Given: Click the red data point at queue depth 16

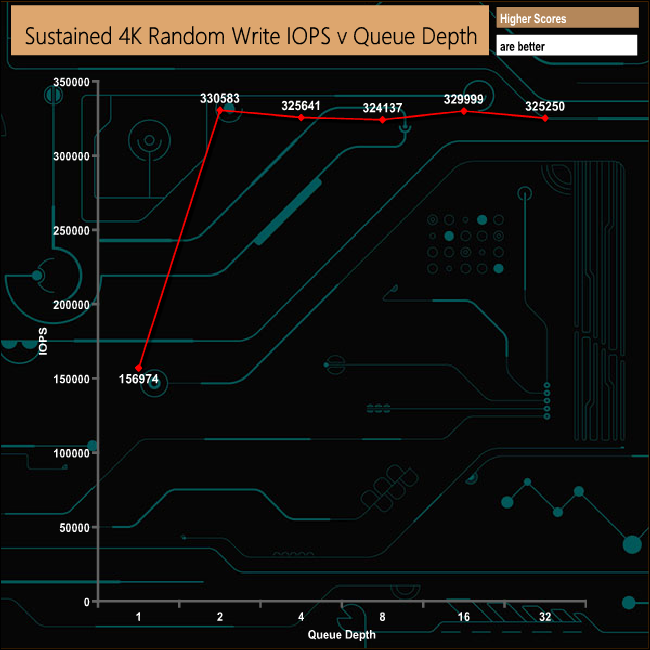Looking at the screenshot, I should (x=463, y=111).
